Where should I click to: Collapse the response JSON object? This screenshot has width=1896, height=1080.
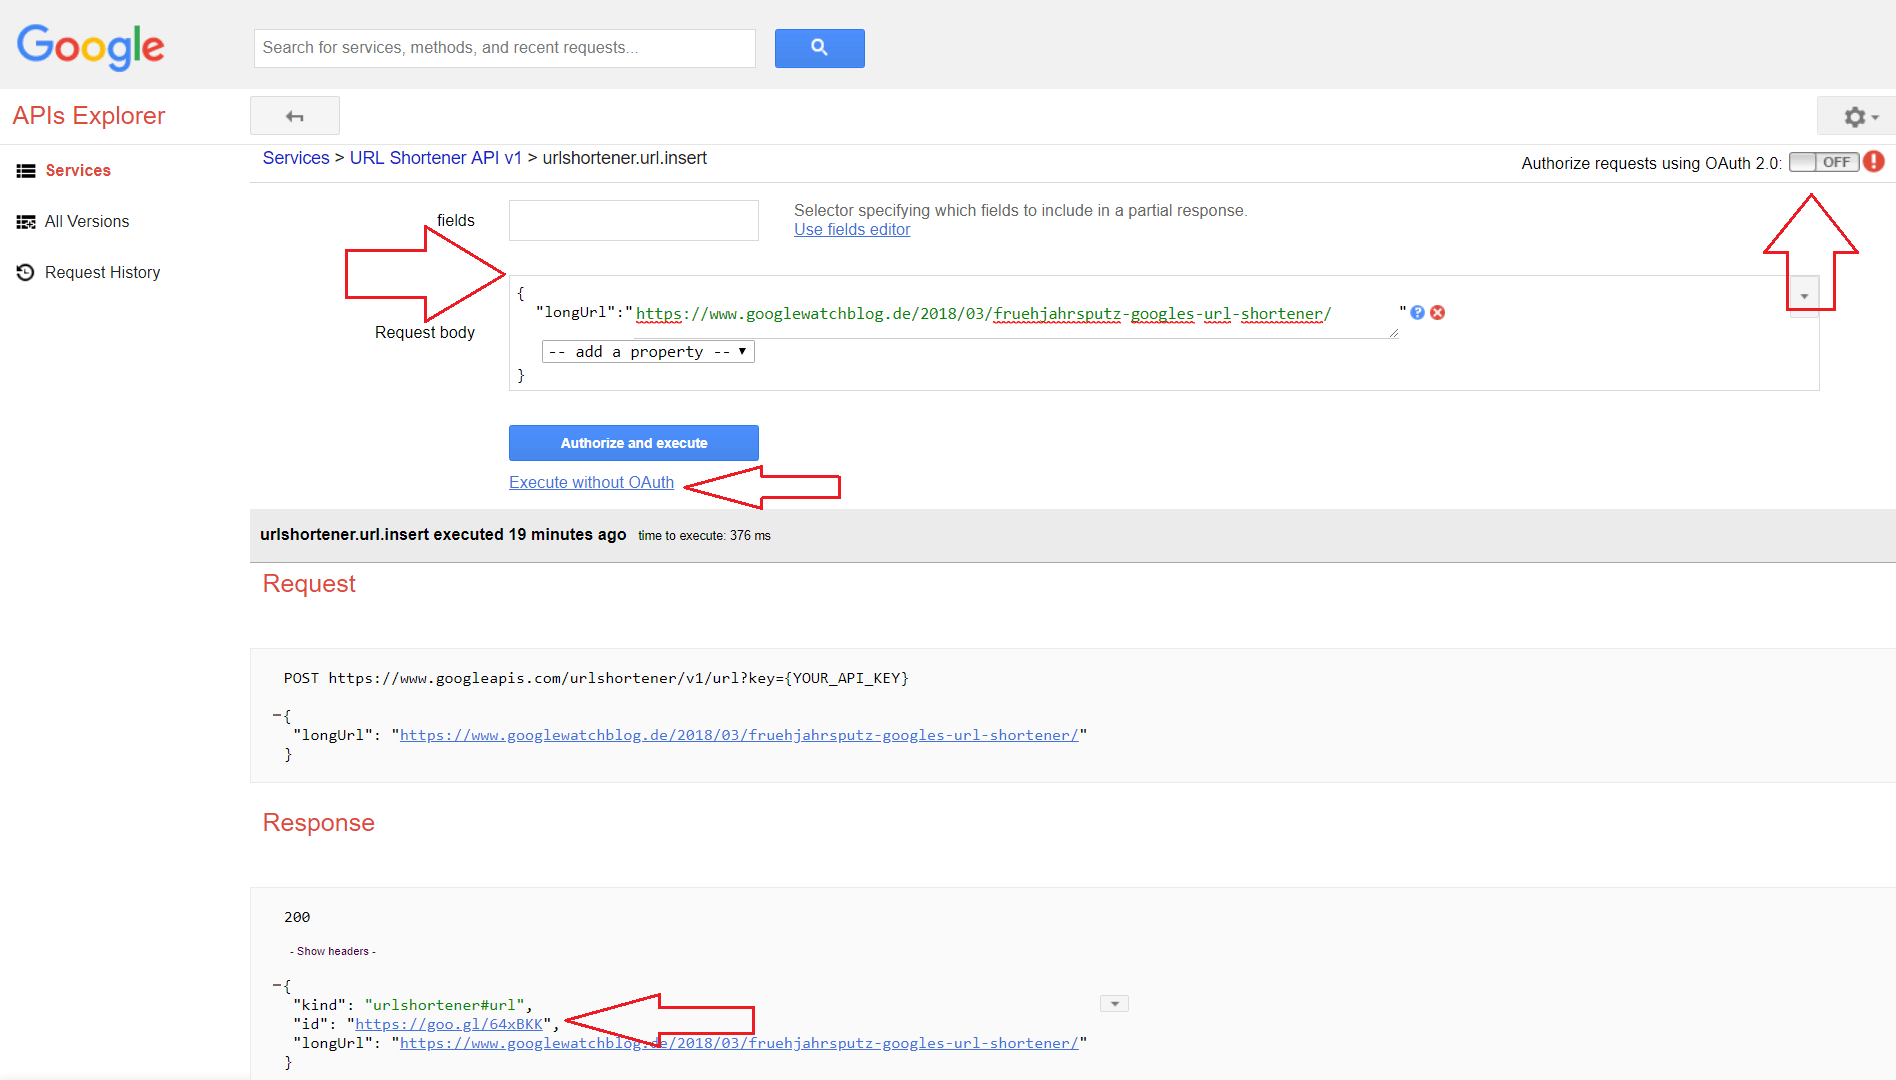pos(277,986)
